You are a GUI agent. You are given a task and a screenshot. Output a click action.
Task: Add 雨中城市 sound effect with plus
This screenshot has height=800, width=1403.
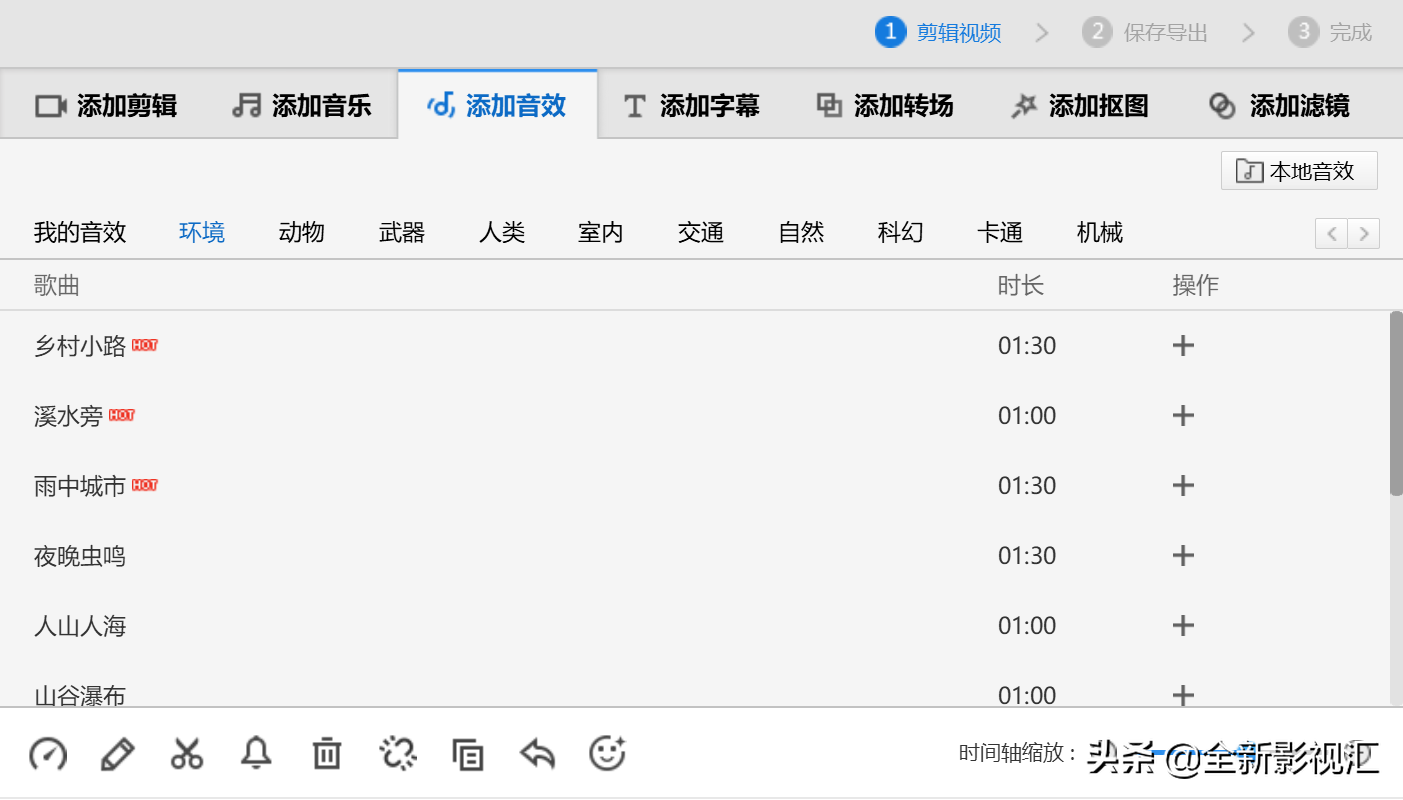pyautogui.click(x=1183, y=486)
